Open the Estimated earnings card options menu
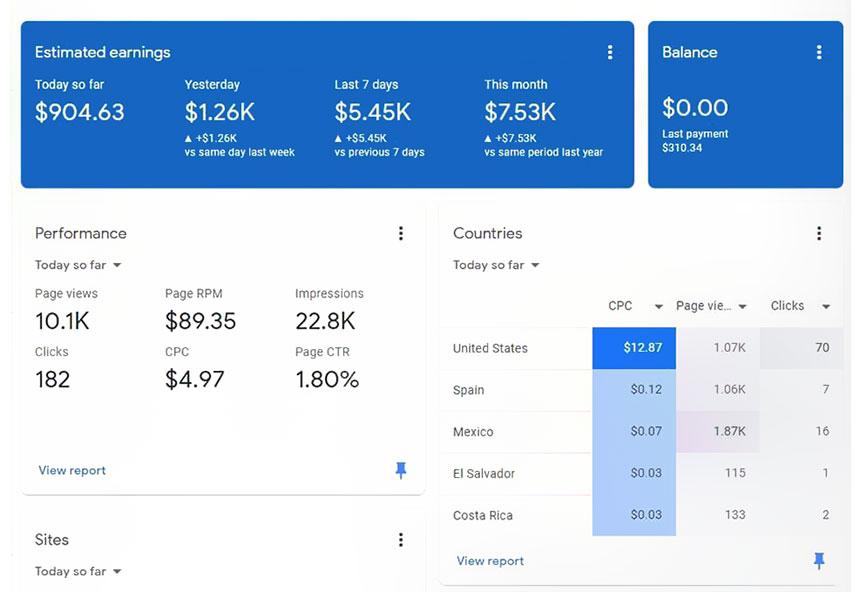 tap(610, 53)
